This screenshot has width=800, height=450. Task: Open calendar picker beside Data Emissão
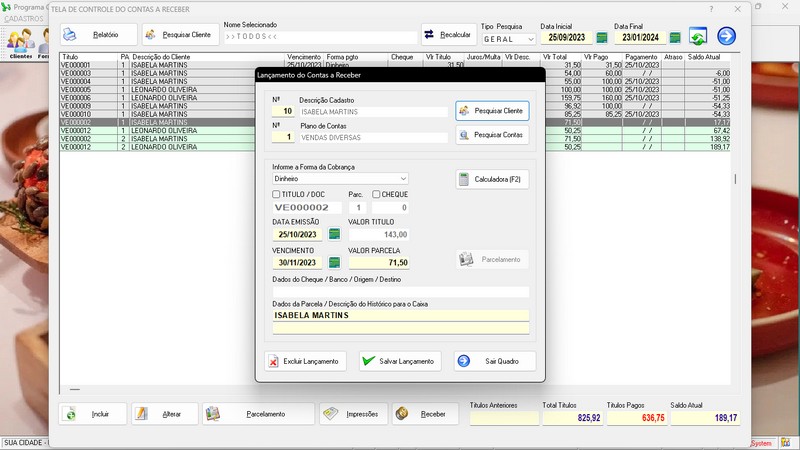[335, 234]
